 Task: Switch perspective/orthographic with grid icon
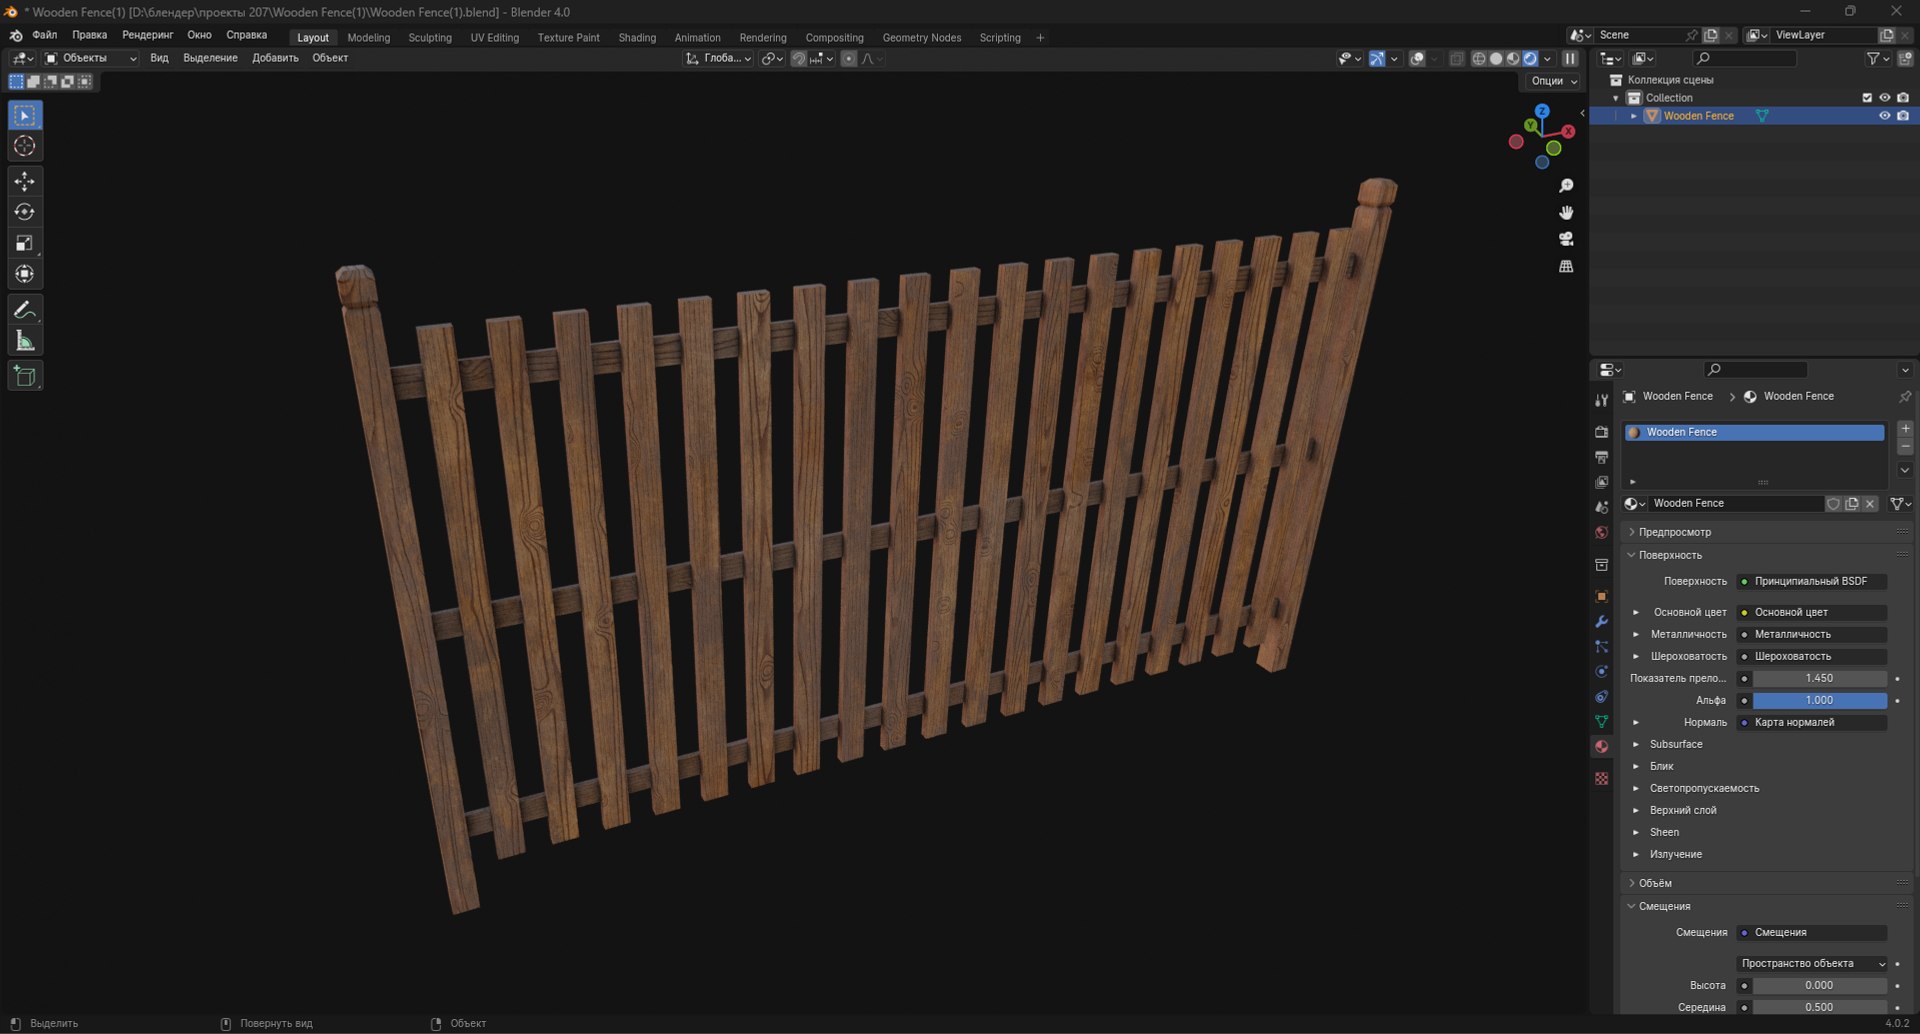(1566, 266)
